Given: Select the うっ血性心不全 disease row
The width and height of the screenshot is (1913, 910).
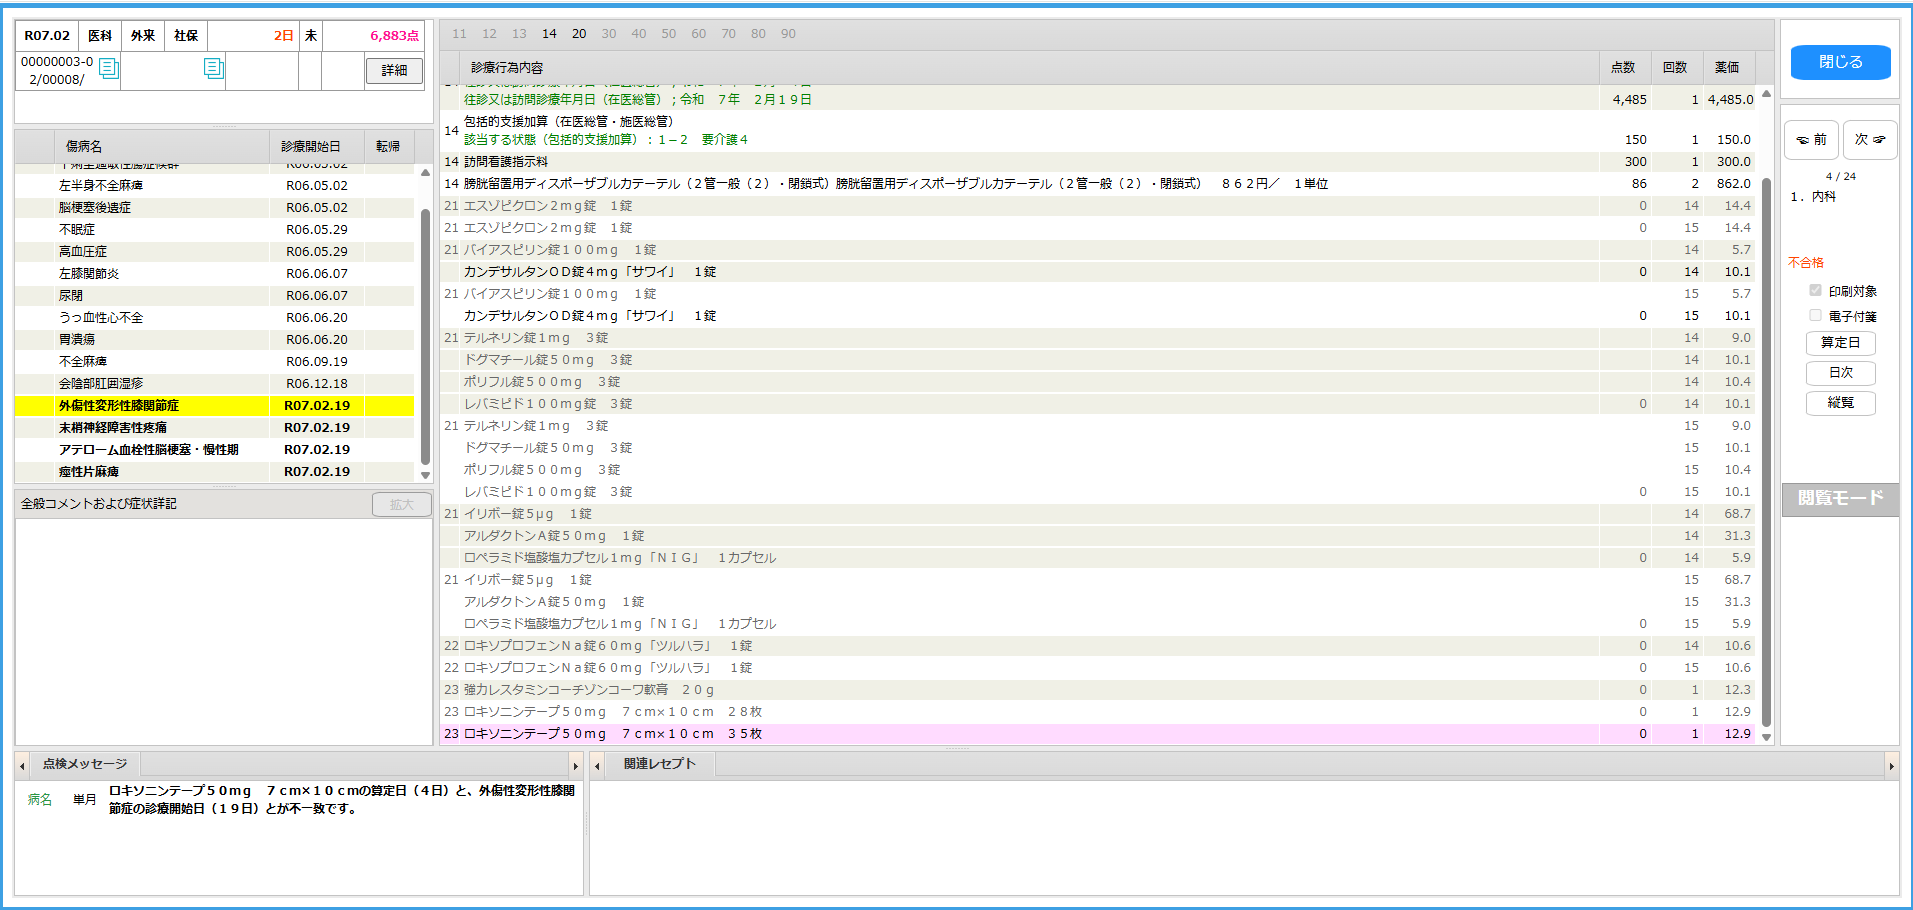Looking at the screenshot, I should 214,318.
